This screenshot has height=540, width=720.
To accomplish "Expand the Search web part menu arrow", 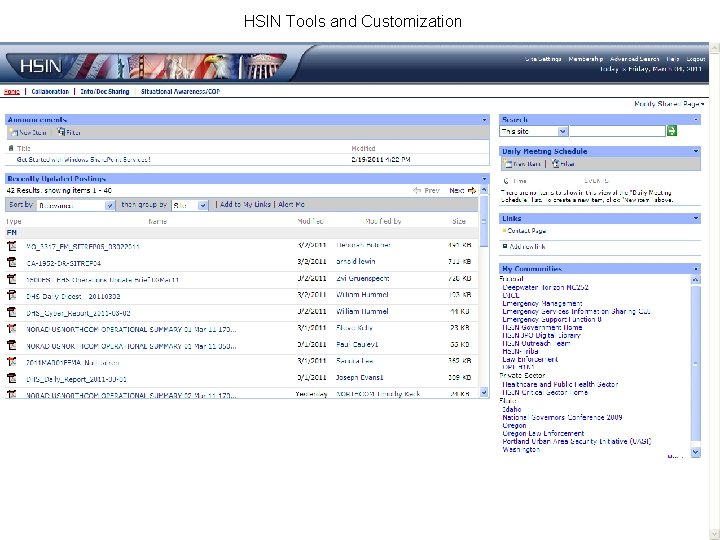I will point(696,120).
